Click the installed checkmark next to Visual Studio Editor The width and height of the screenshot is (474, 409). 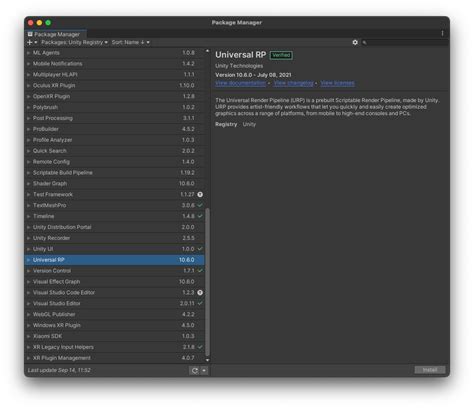(x=200, y=303)
